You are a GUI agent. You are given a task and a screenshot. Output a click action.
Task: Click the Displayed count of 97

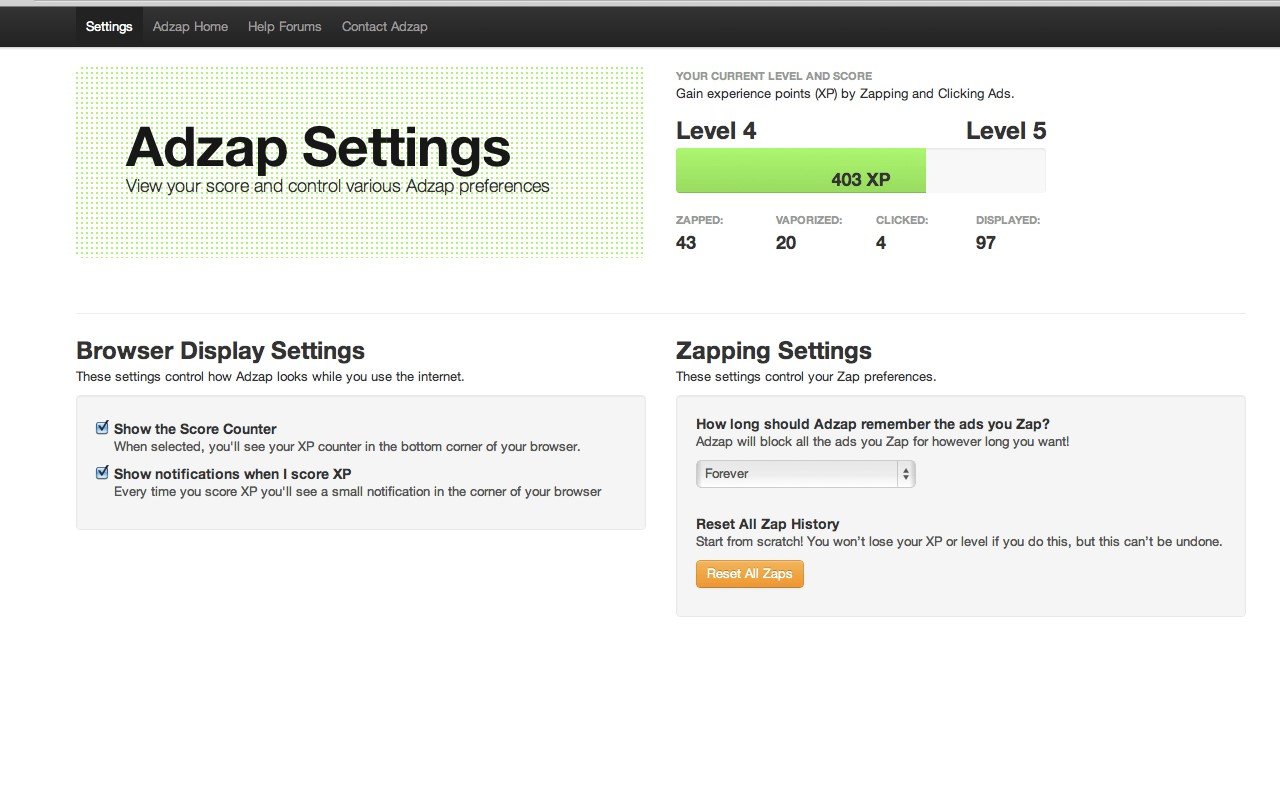(x=986, y=243)
